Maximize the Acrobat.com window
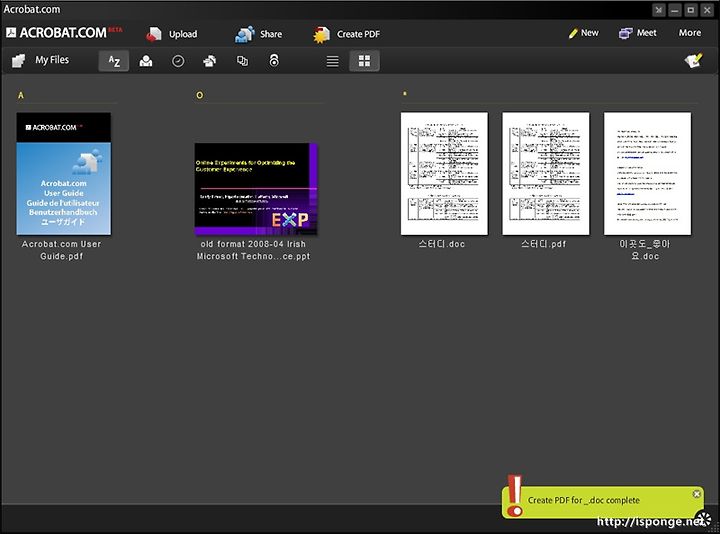Image resolution: width=720 pixels, height=534 pixels. [691, 10]
